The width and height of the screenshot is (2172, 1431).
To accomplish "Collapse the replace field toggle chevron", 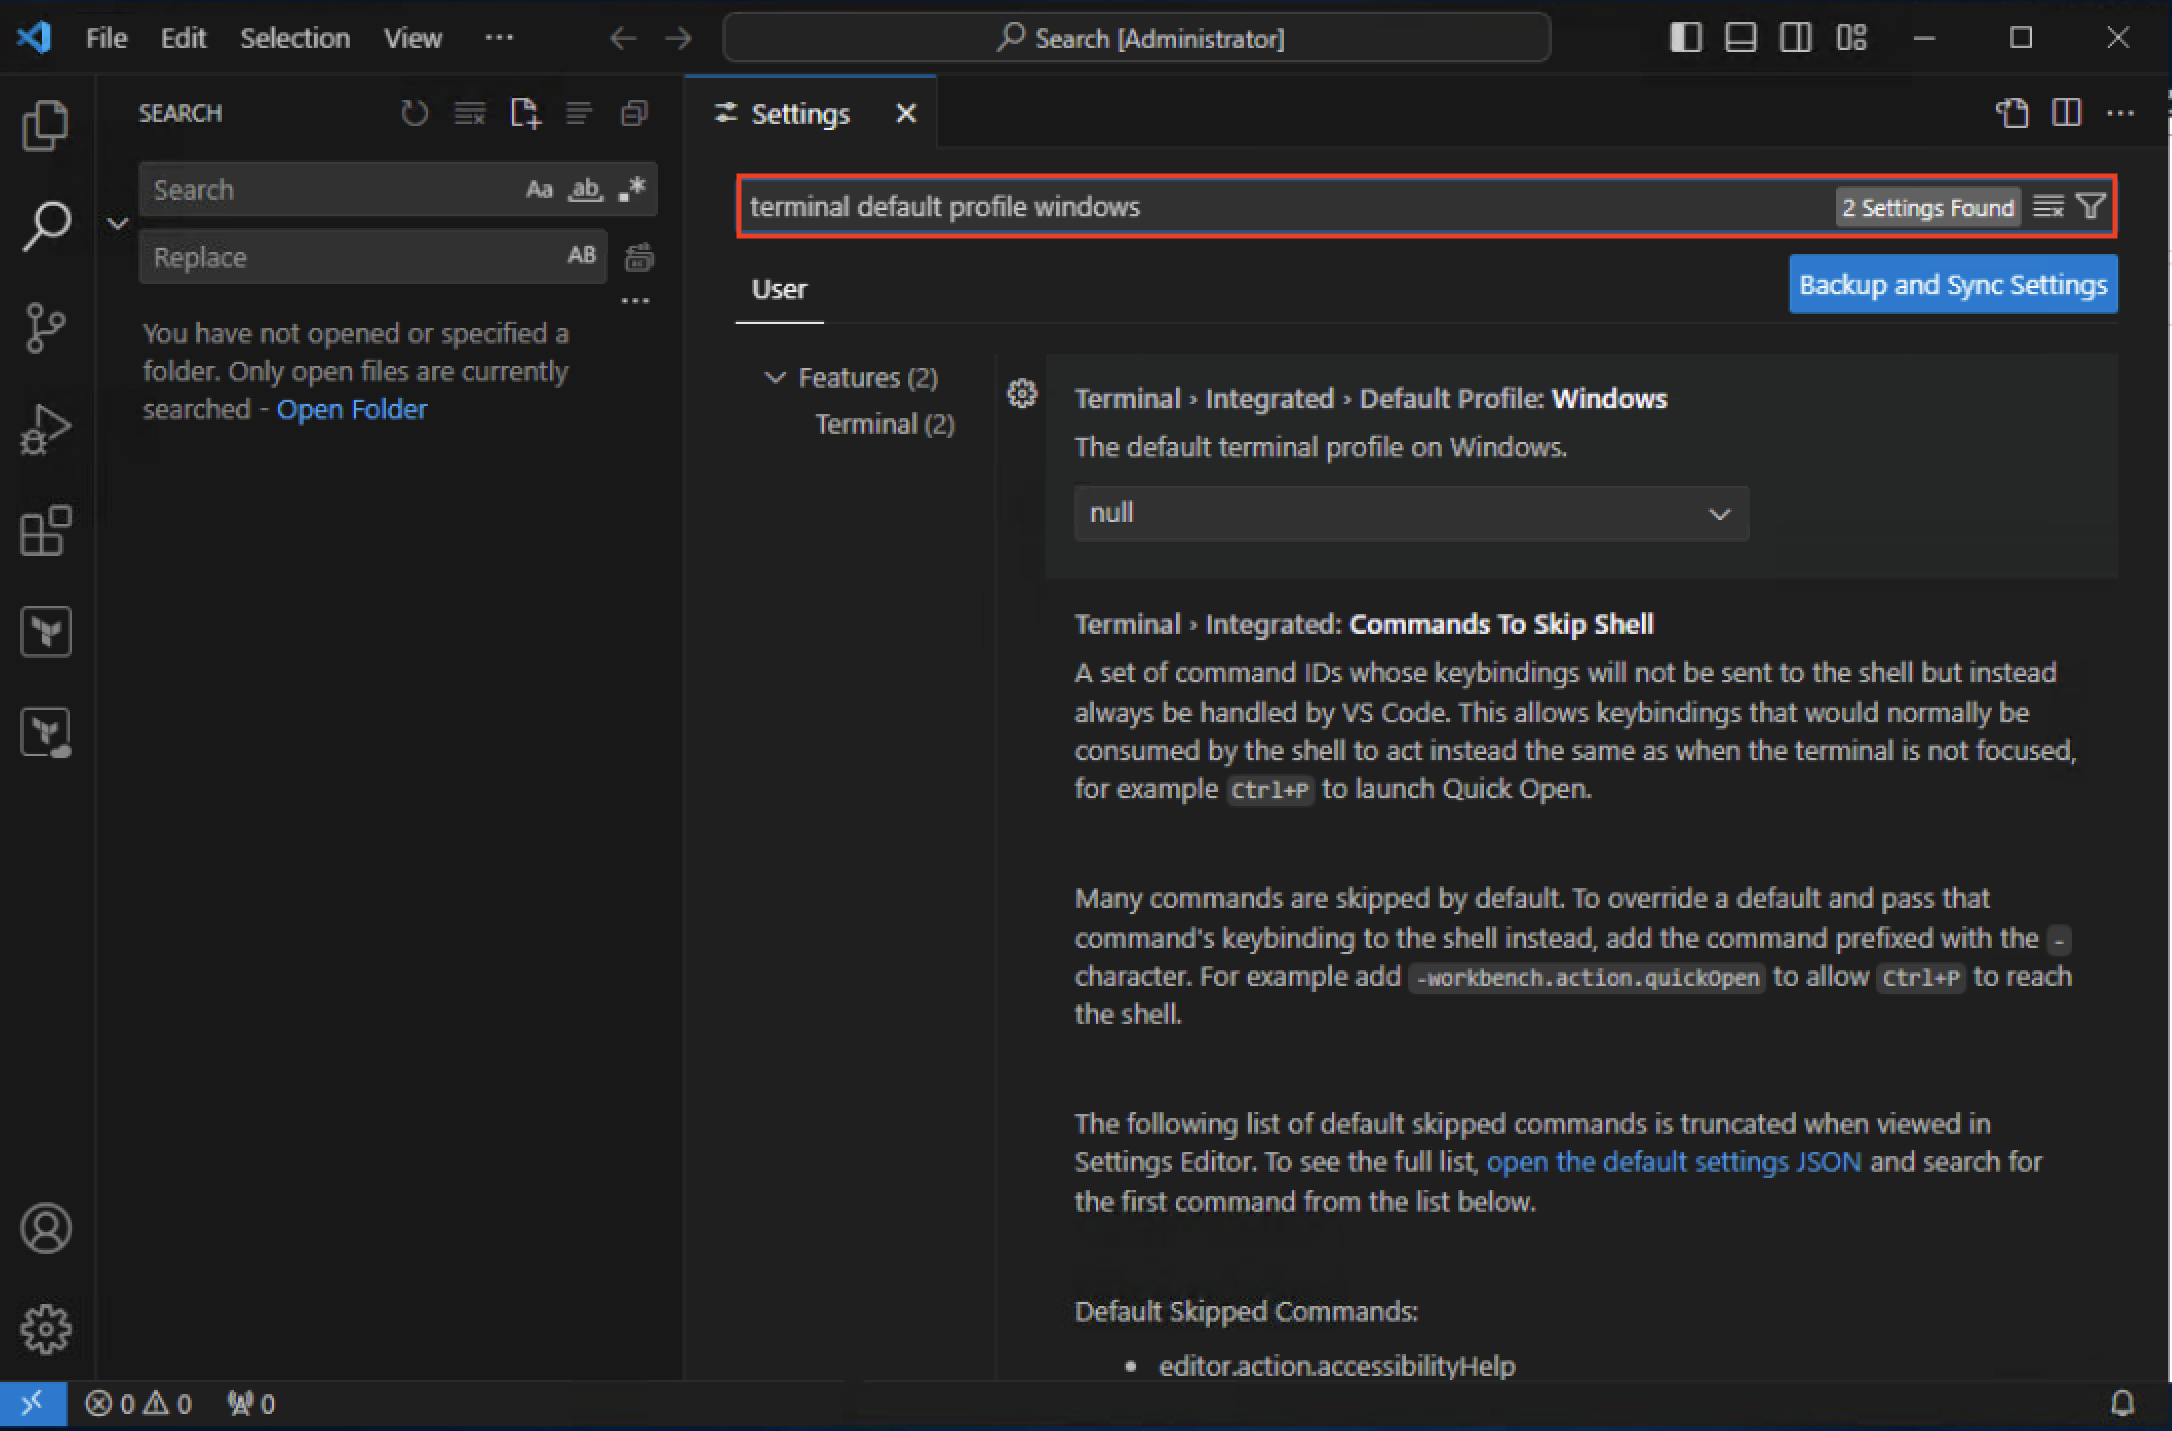I will [x=118, y=223].
